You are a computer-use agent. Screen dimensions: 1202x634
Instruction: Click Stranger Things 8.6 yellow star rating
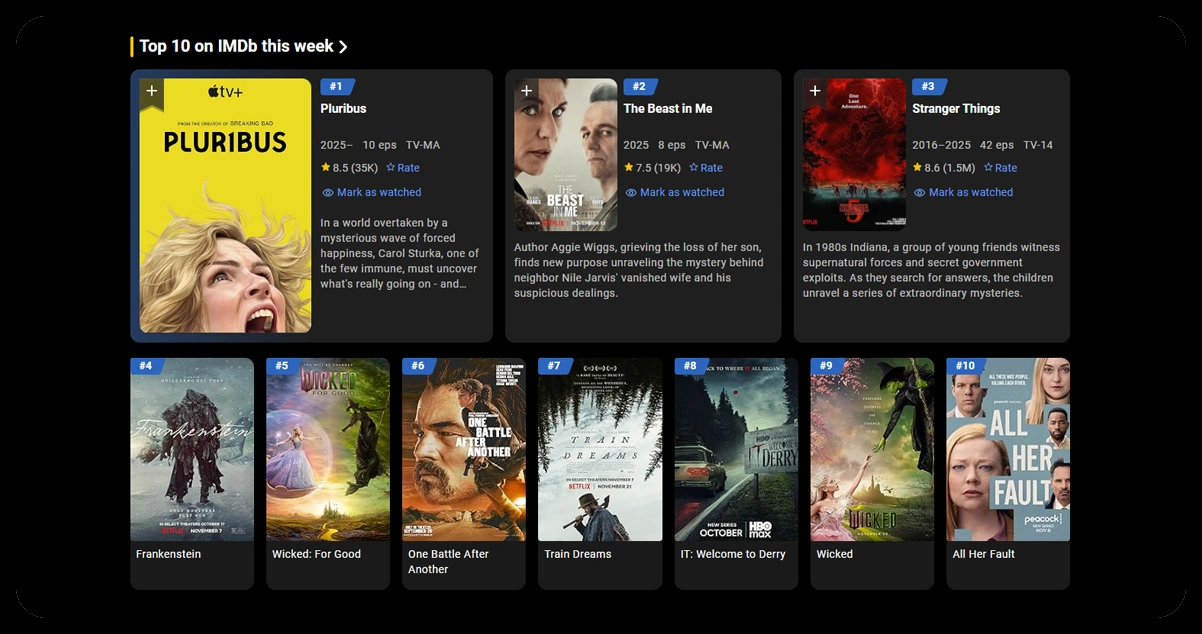917,168
